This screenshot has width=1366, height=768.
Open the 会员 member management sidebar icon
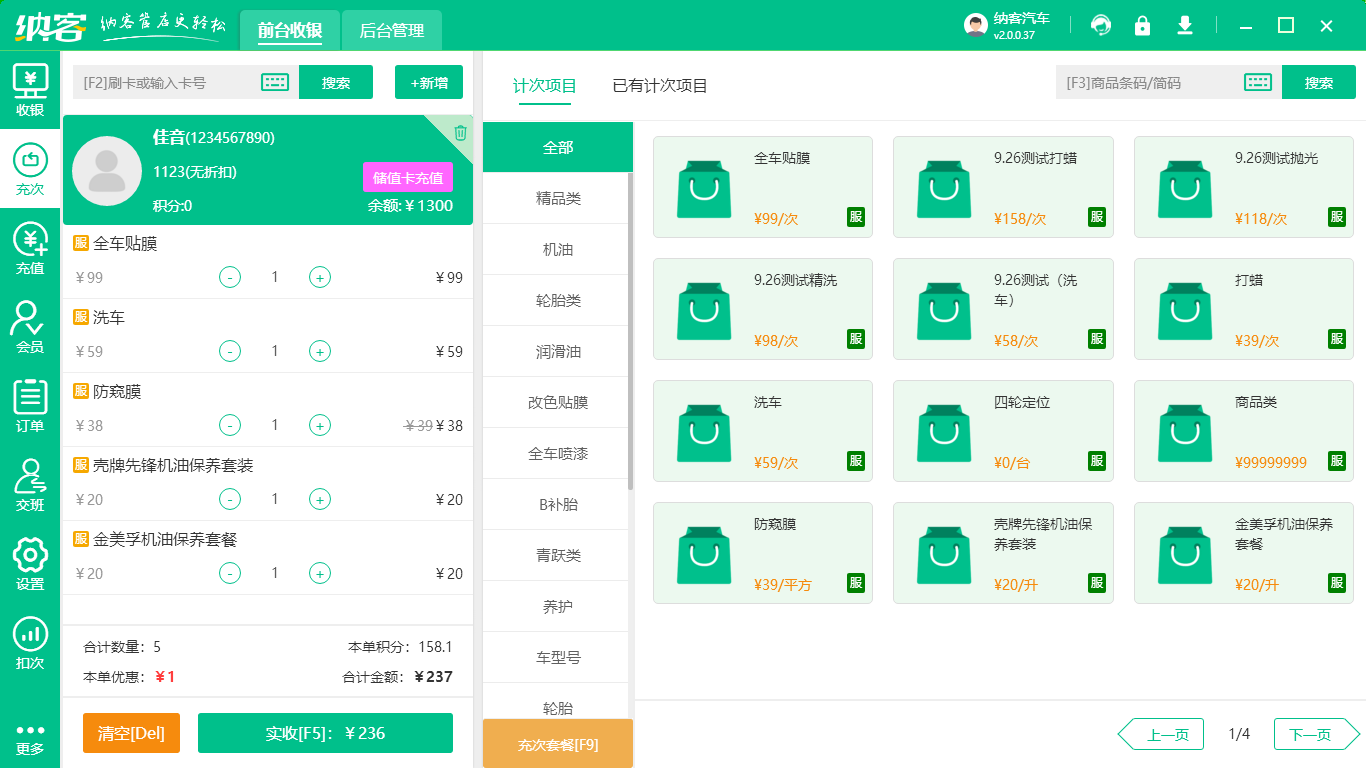[30, 328]
